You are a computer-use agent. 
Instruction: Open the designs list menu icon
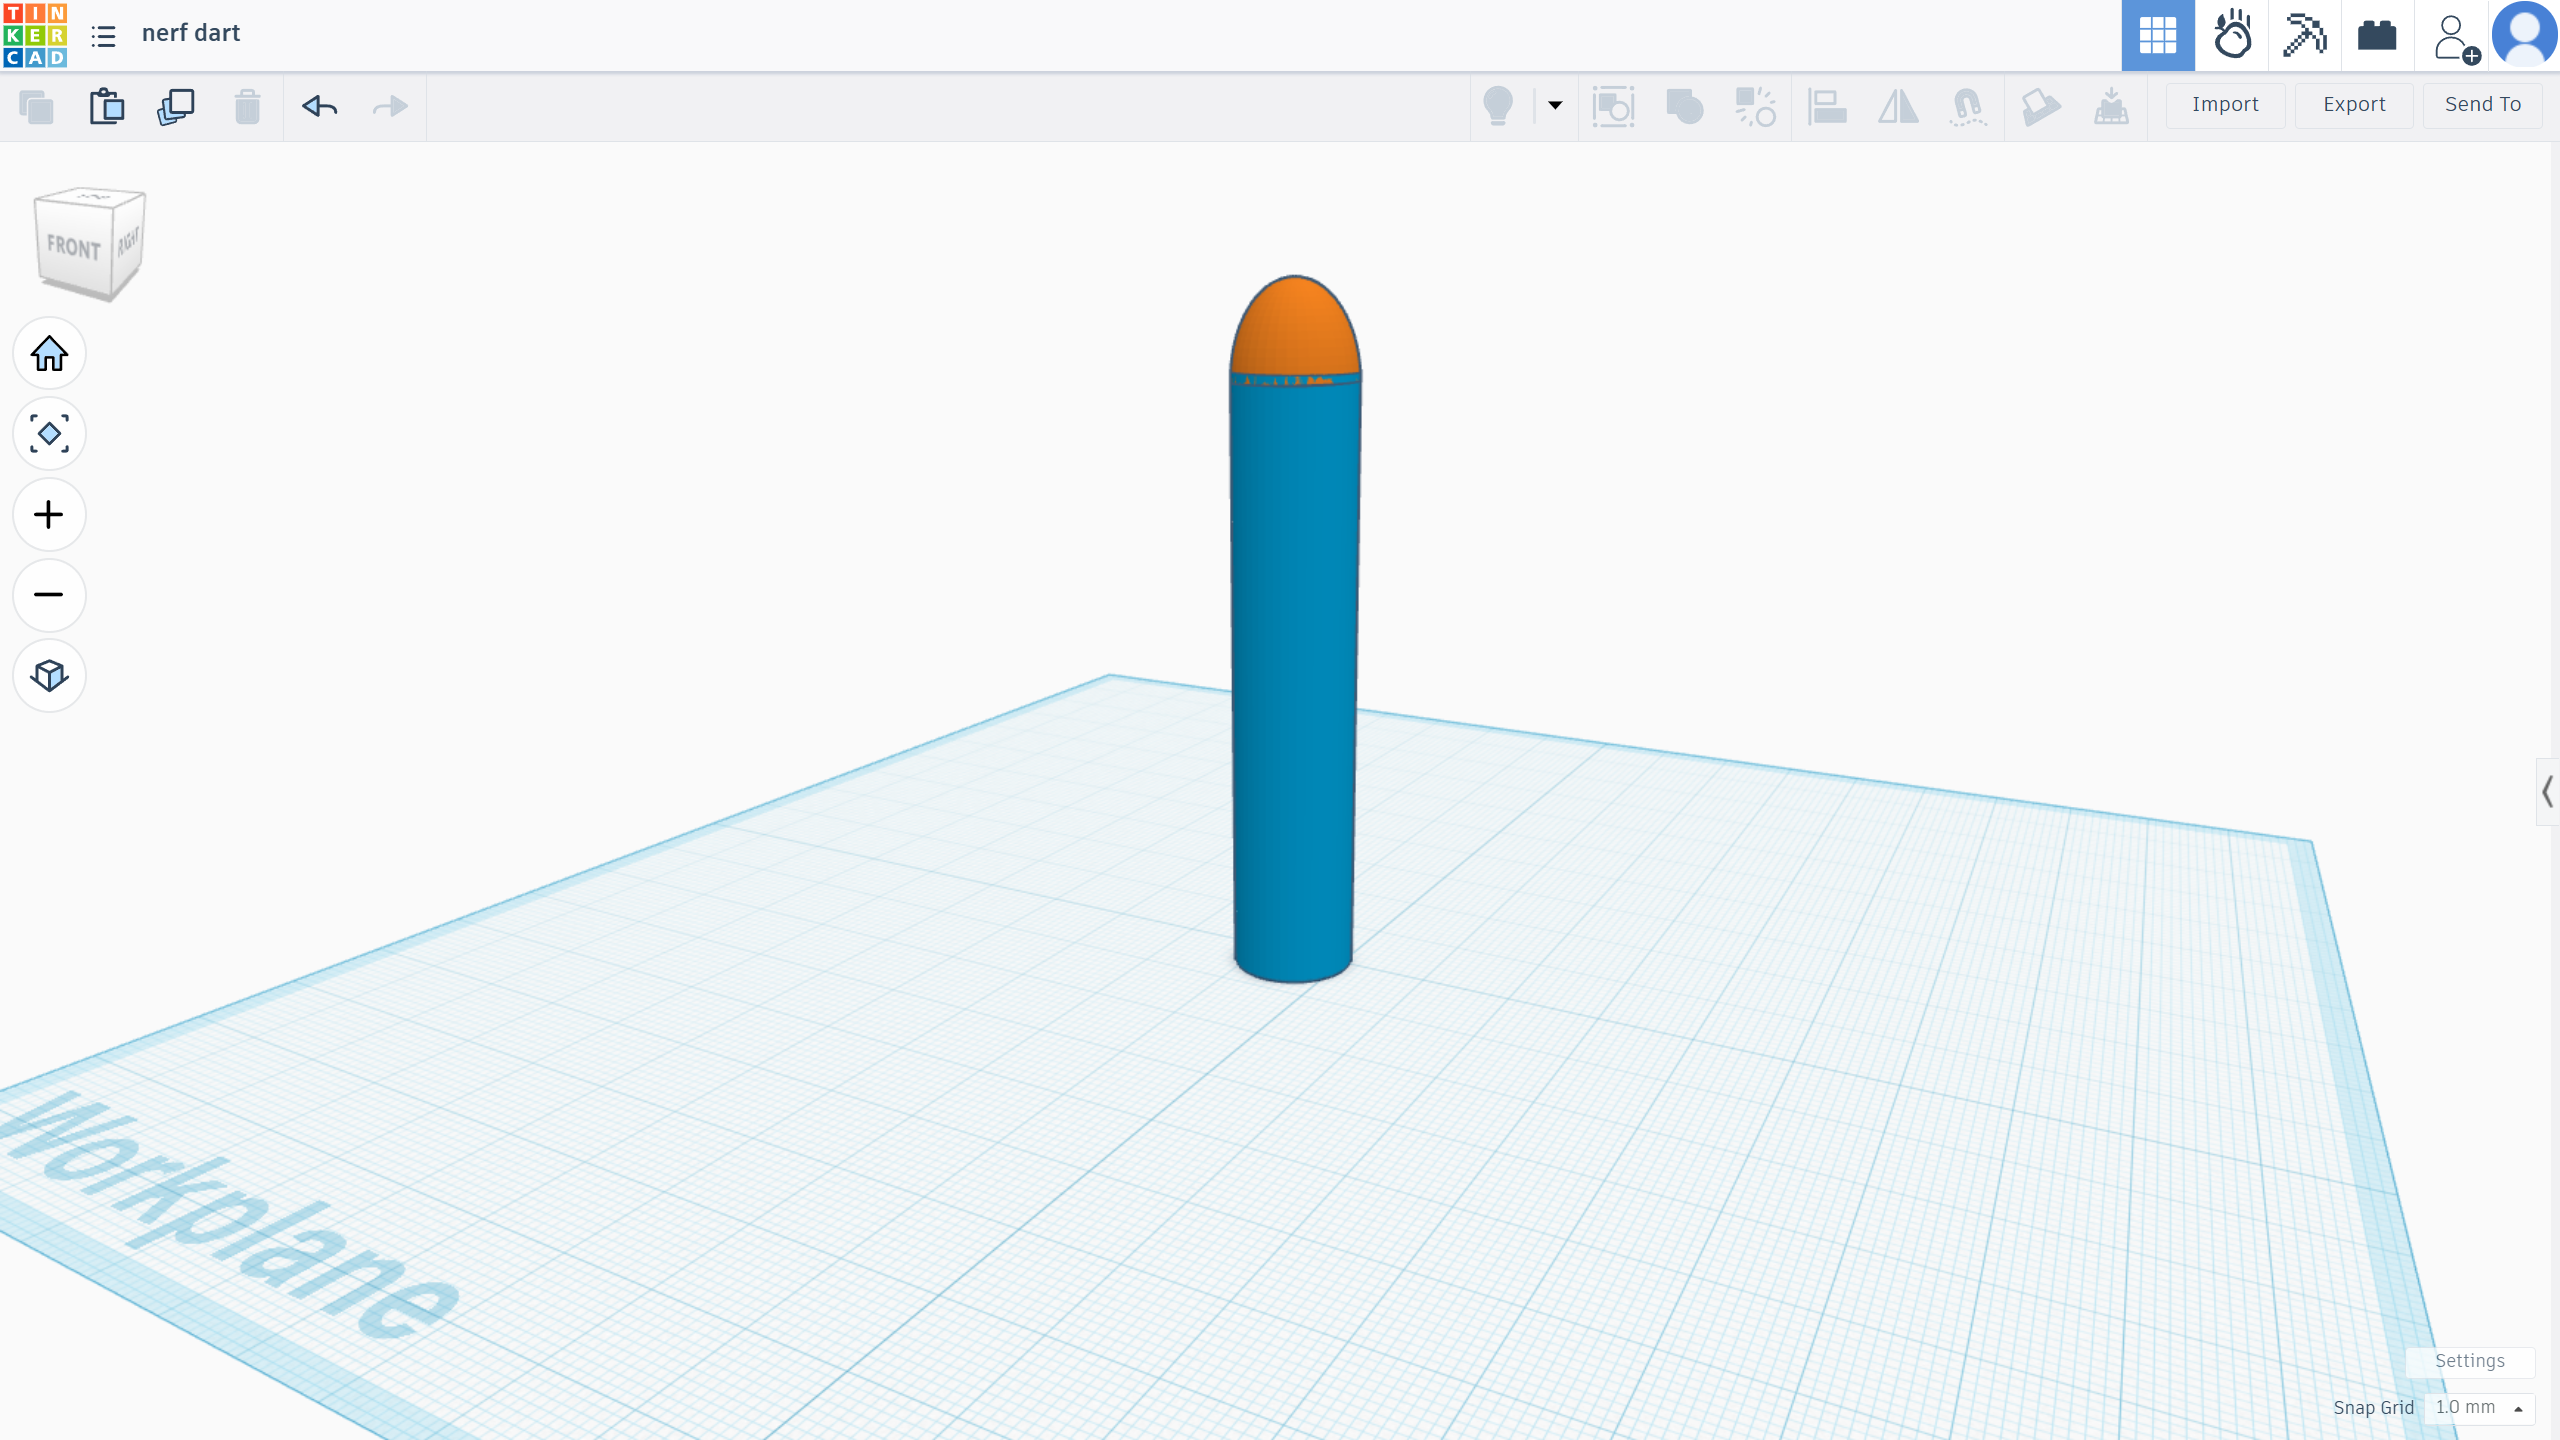[103, 36]
